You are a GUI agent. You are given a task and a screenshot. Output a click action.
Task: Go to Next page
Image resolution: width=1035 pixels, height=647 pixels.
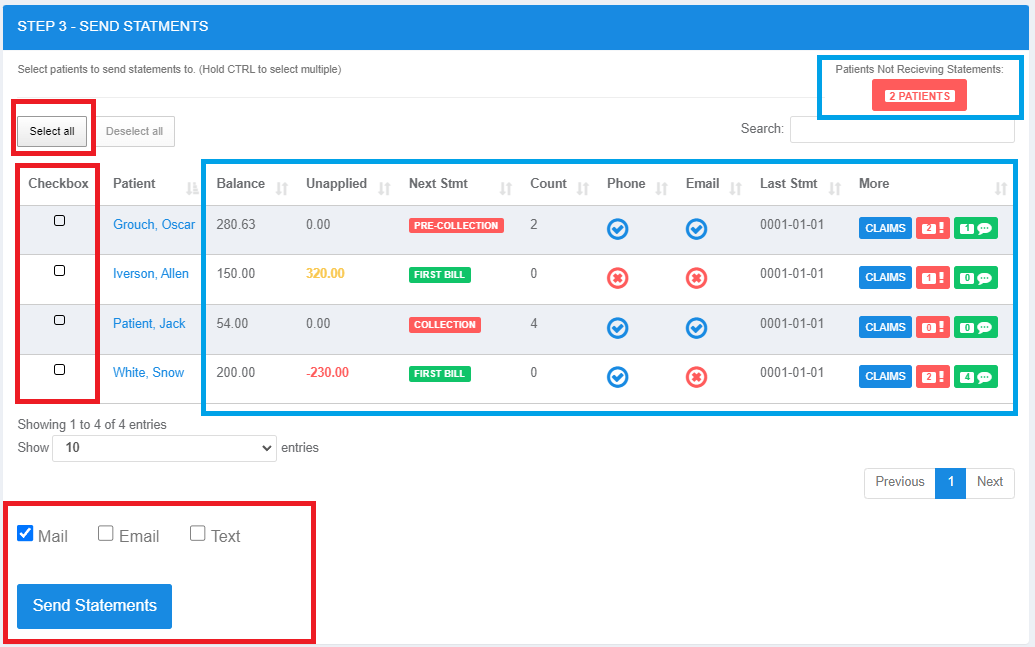coord(990,482)
